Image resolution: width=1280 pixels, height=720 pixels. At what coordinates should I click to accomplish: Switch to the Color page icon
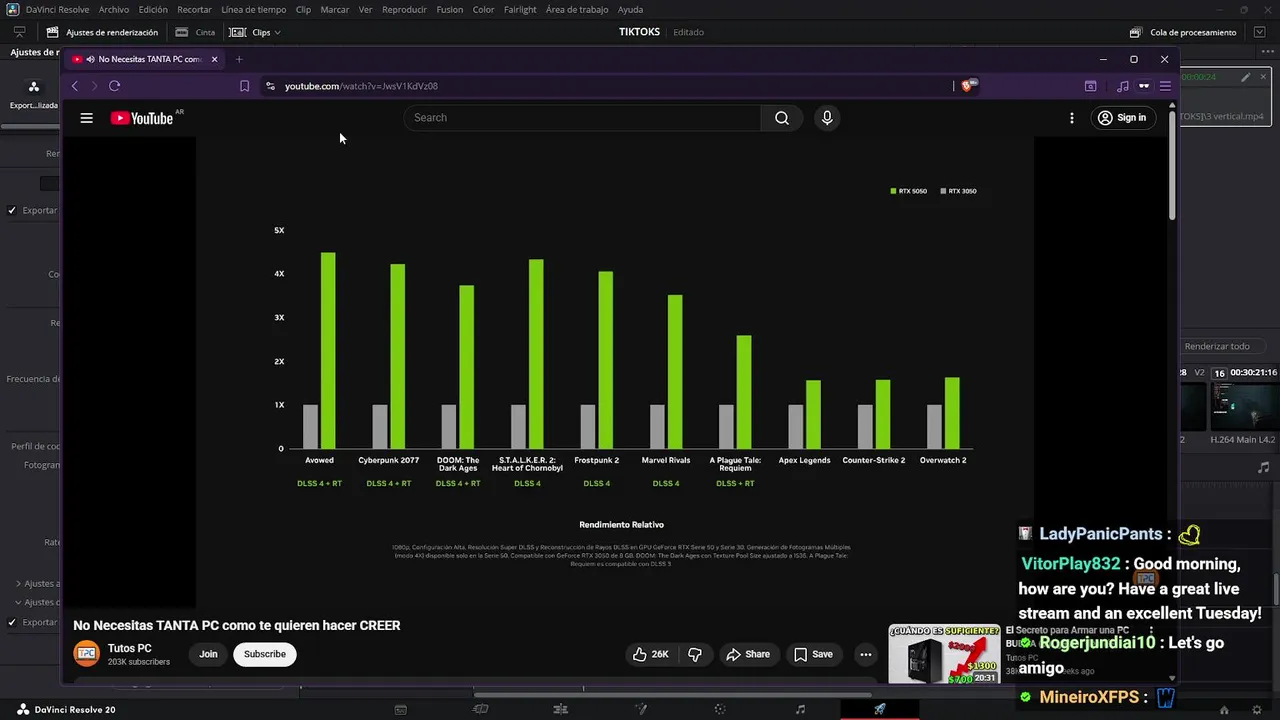point(720,709)
